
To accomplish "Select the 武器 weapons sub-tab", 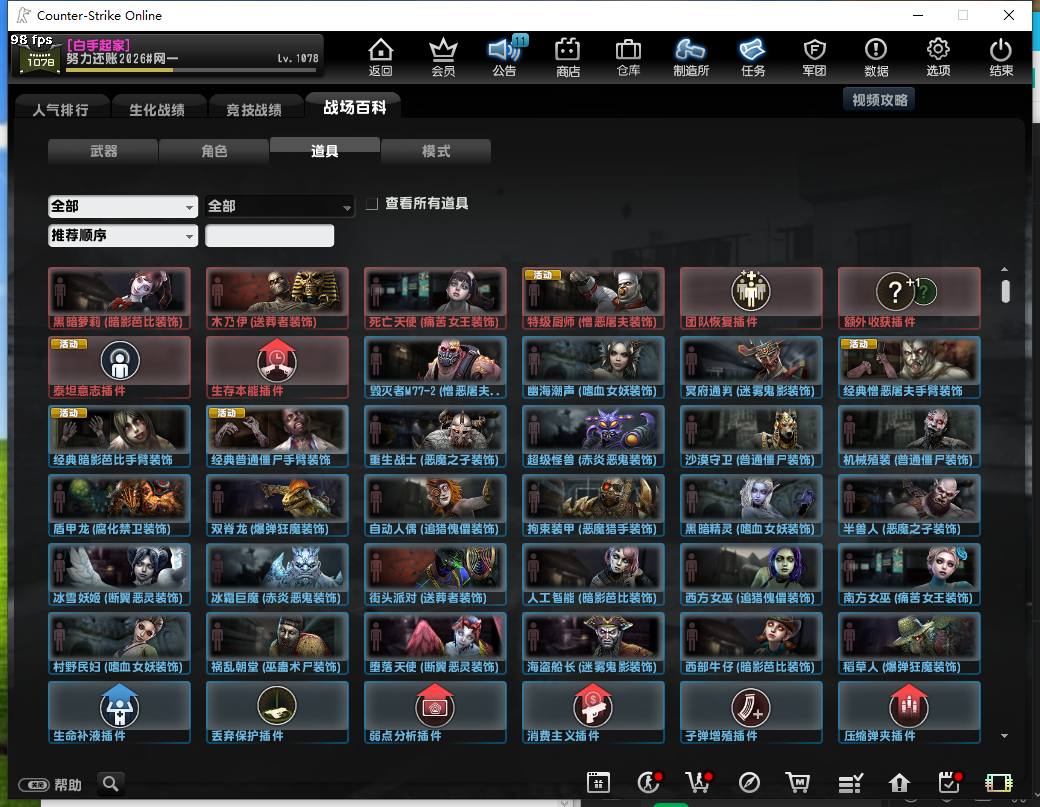I will tap(103, 151).
